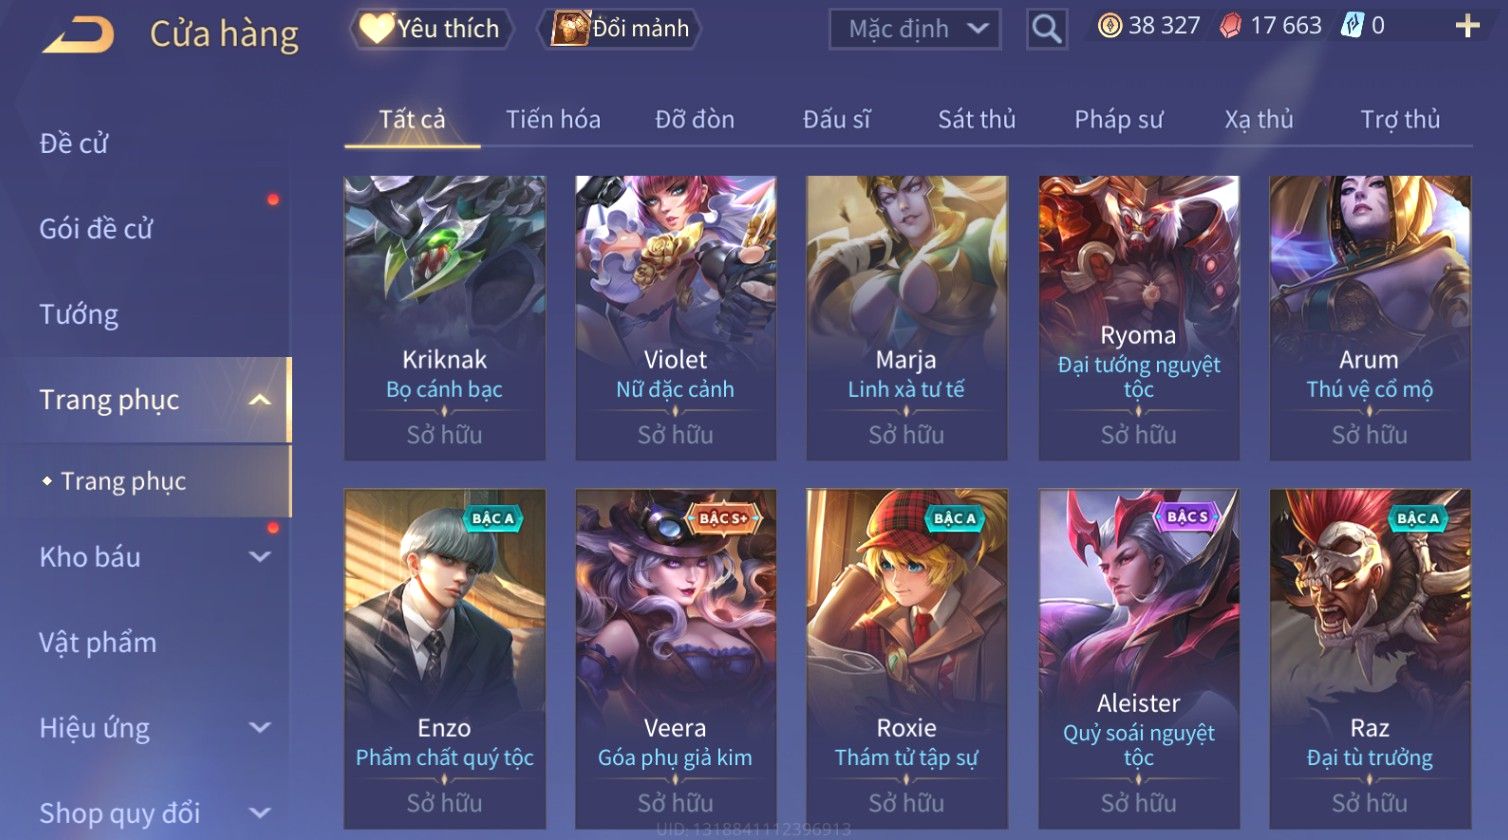Open the Mặc định sort dropdown
The width and height of the screenshot is (1508, 840).
pyautogui.click(x=915, y=29)
